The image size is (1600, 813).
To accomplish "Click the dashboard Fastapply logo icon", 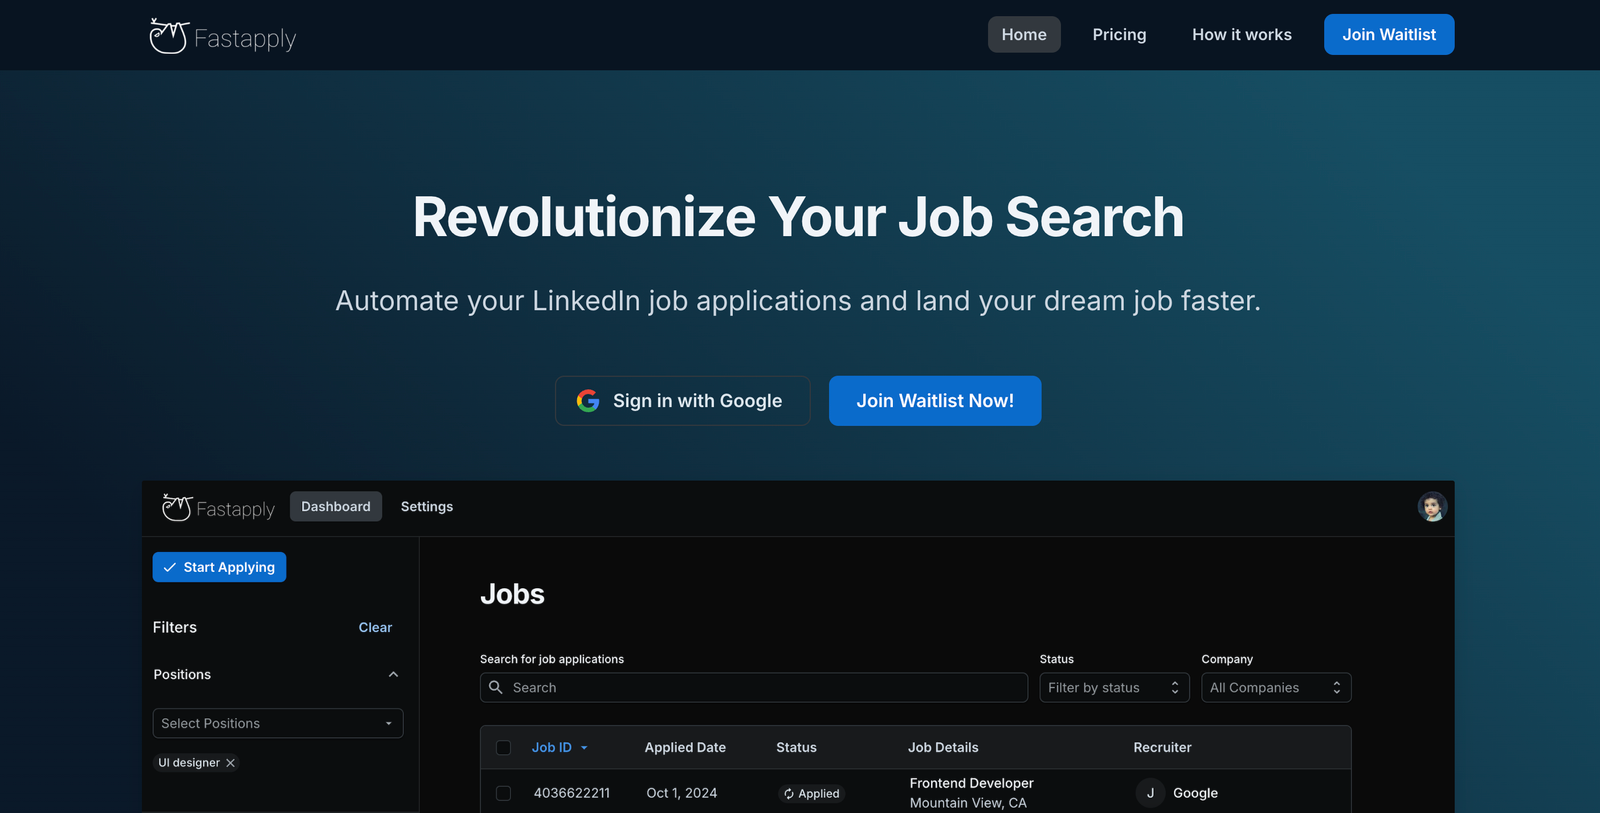I will click(x=177, y=508).
